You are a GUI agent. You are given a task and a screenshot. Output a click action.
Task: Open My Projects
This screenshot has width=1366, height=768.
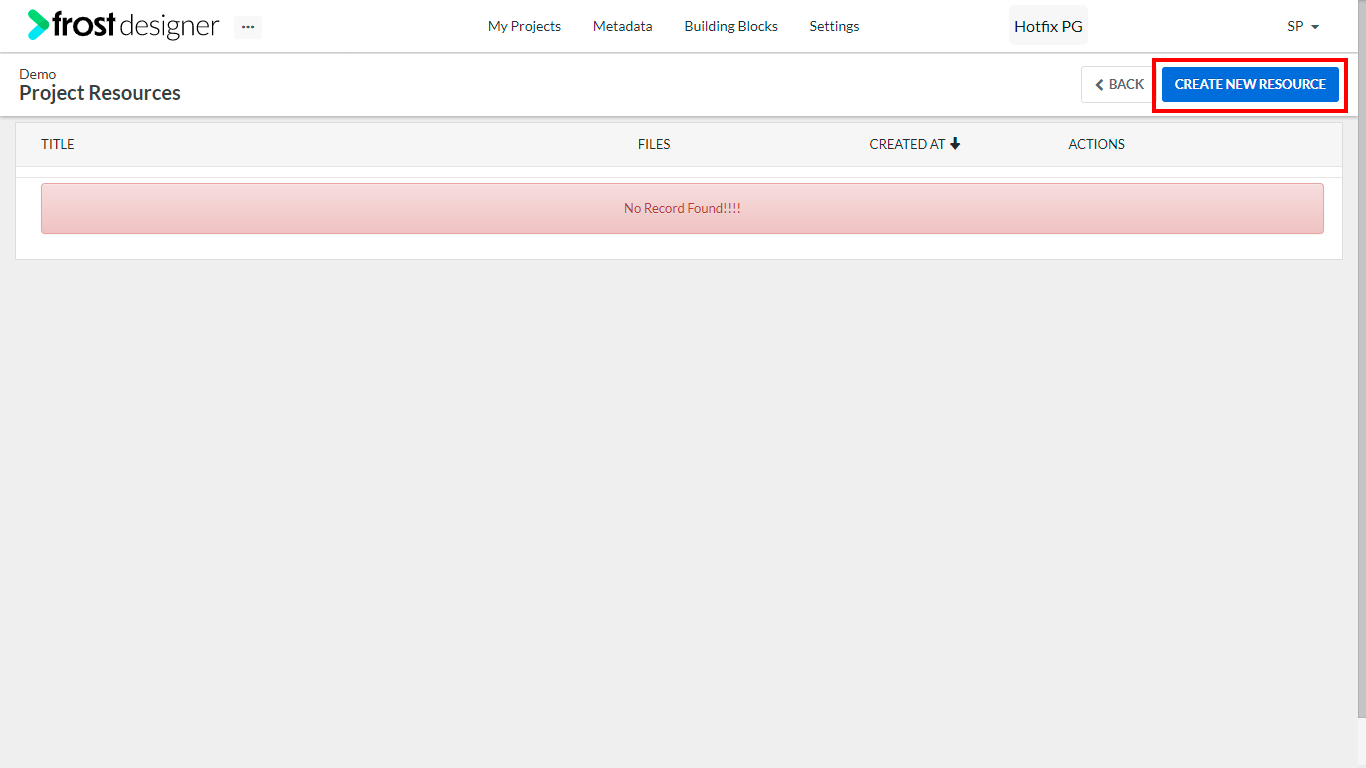[x=524, y=26]
